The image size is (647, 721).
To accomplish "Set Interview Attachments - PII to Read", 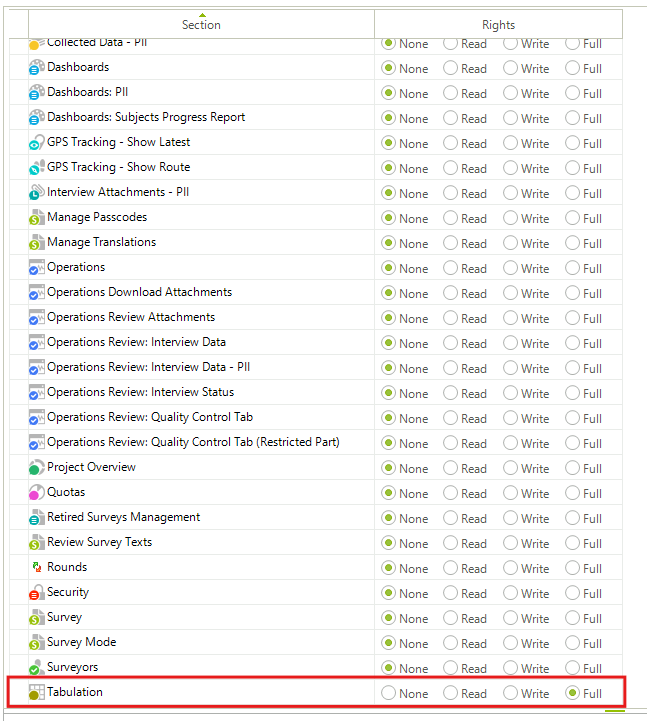I will click(x=451, y=193).
